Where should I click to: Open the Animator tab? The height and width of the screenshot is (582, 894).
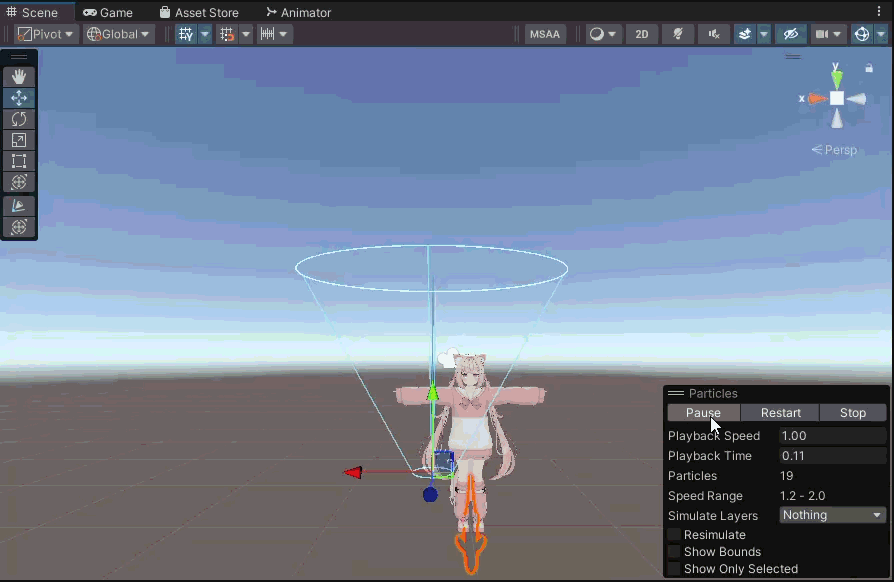click(299, 12)
